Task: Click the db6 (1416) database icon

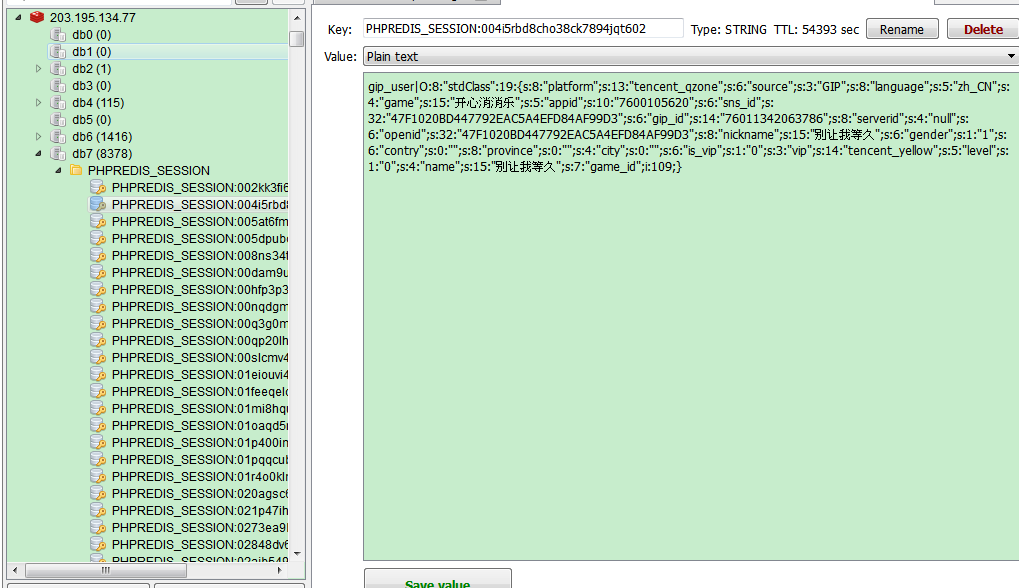Action: [58, 136]
